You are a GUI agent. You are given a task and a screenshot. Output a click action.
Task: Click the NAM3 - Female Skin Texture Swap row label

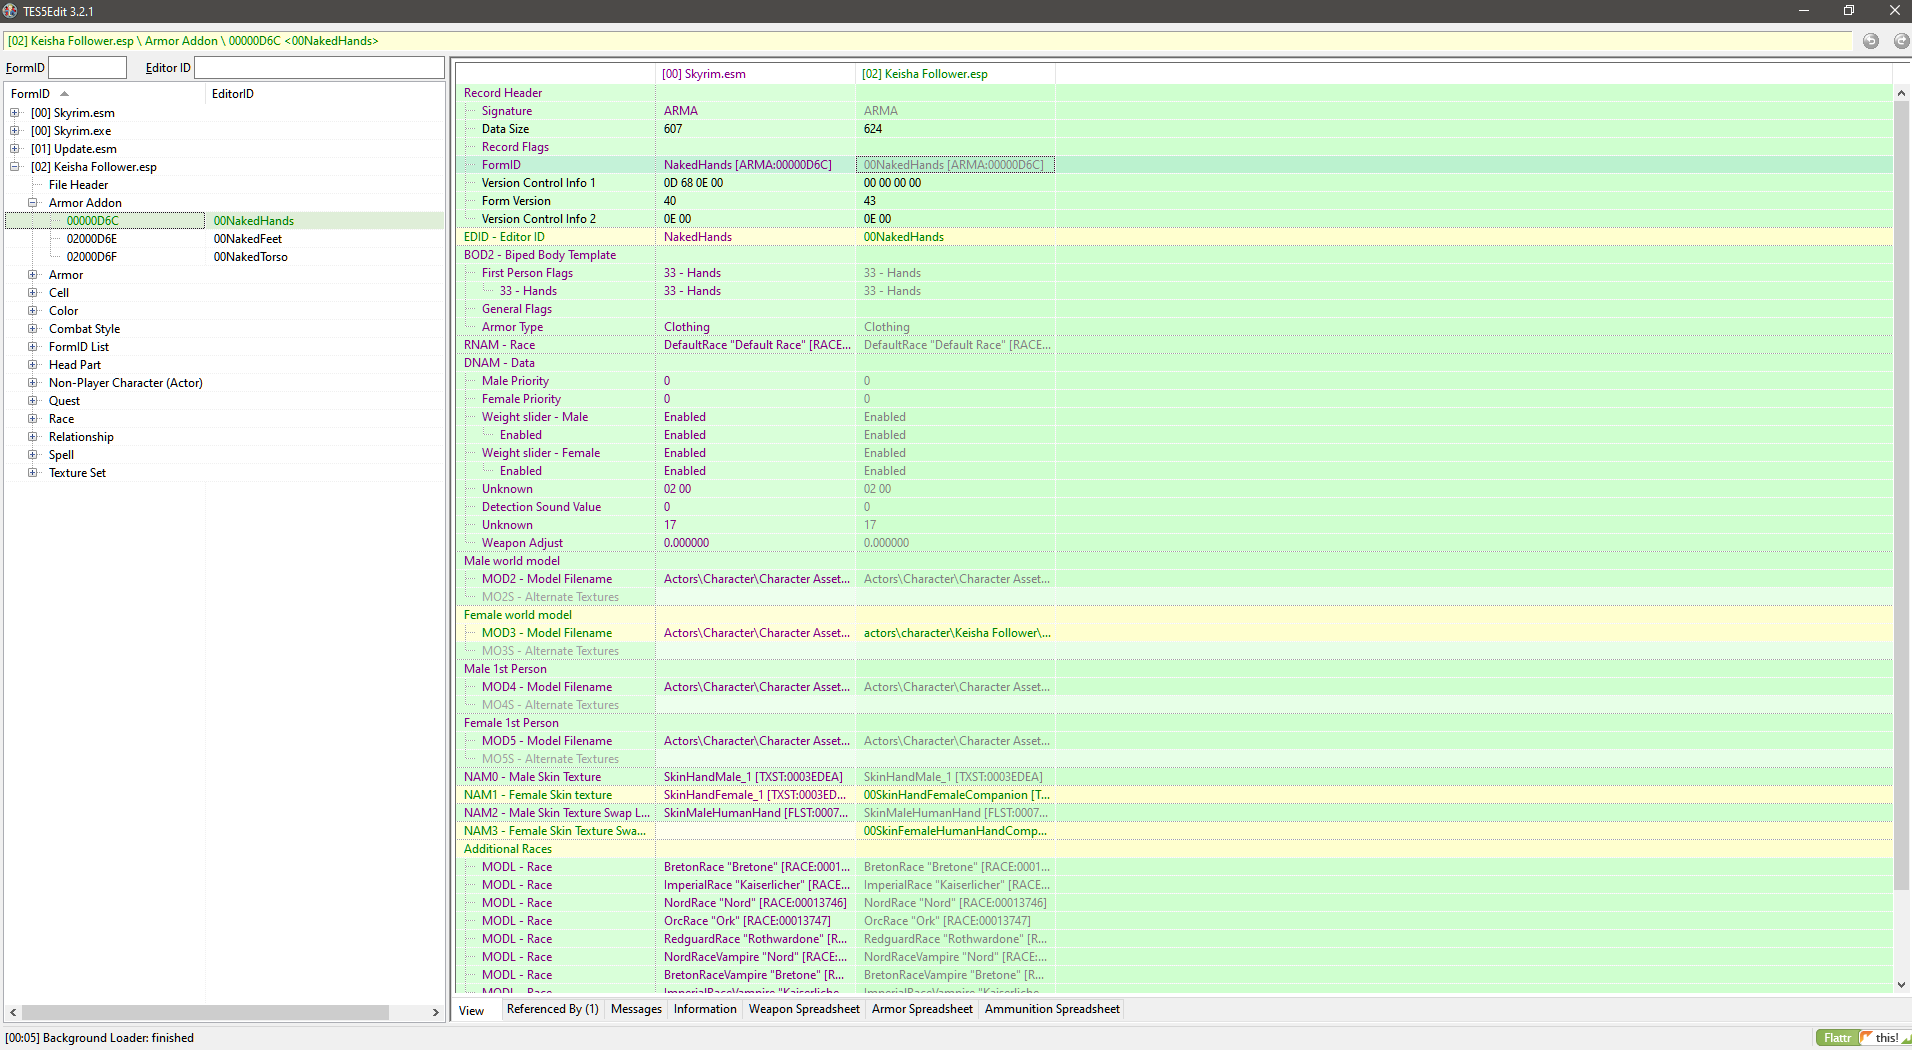tap(555, 831)
